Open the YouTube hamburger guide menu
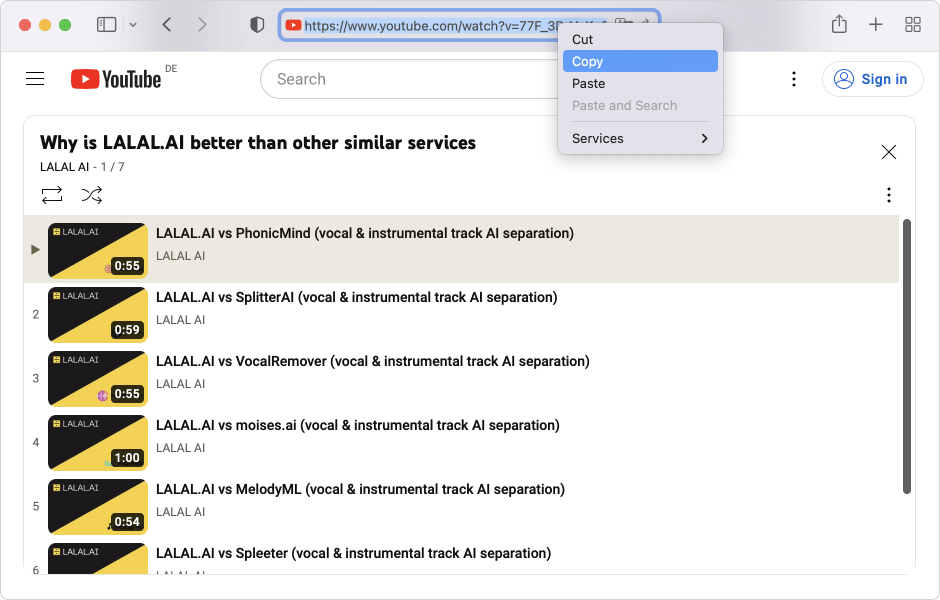 click(x=35, y=79)
